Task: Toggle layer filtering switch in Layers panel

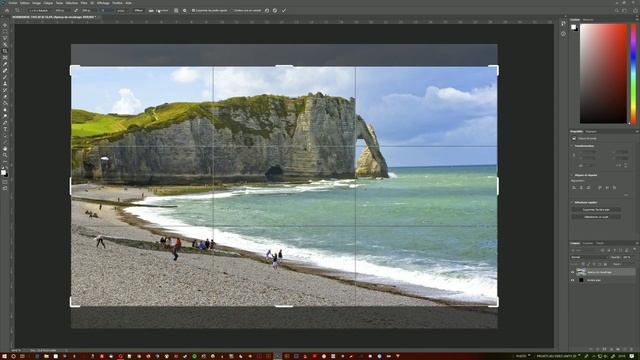Action: 634,249
